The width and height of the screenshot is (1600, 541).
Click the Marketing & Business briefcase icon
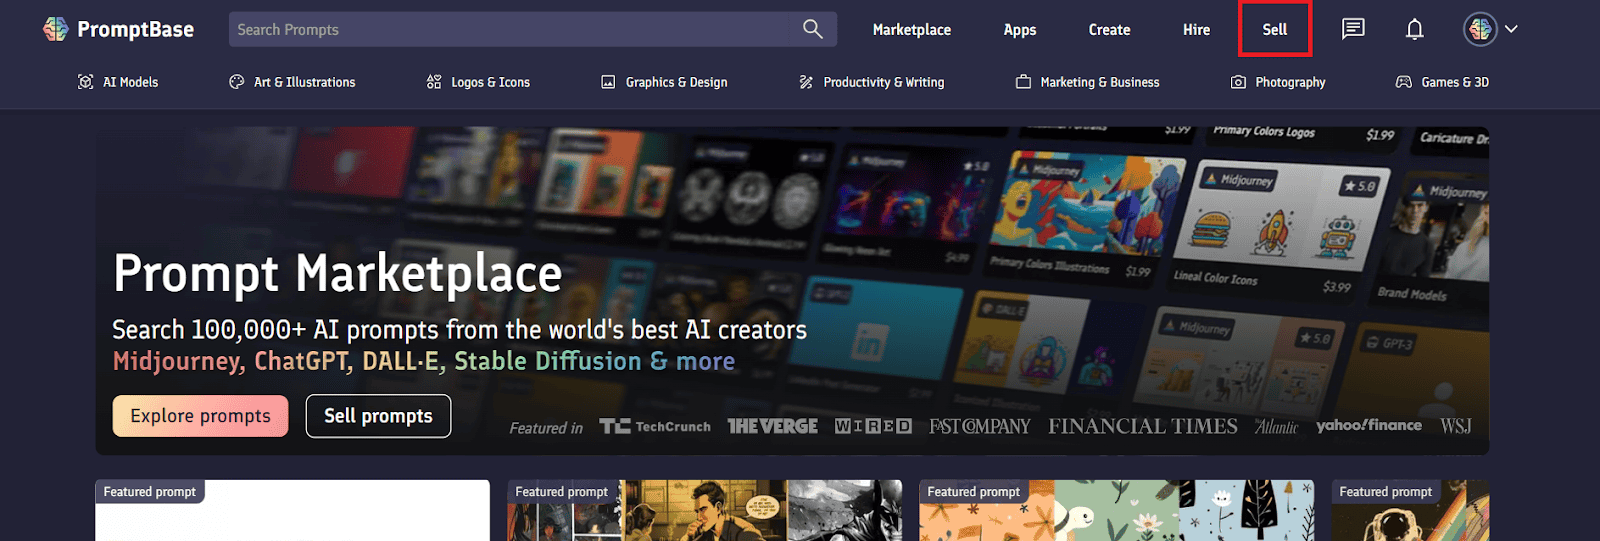click(1023, 82)
